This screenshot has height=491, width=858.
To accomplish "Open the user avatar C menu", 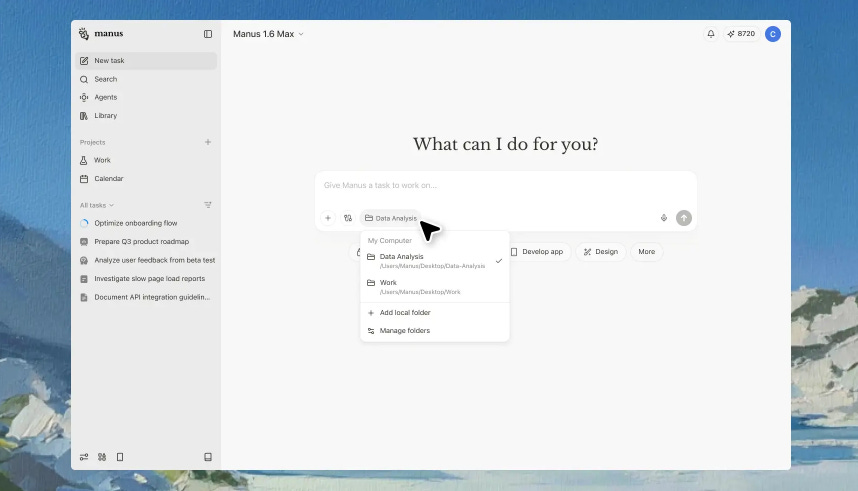I will point(773,34).
